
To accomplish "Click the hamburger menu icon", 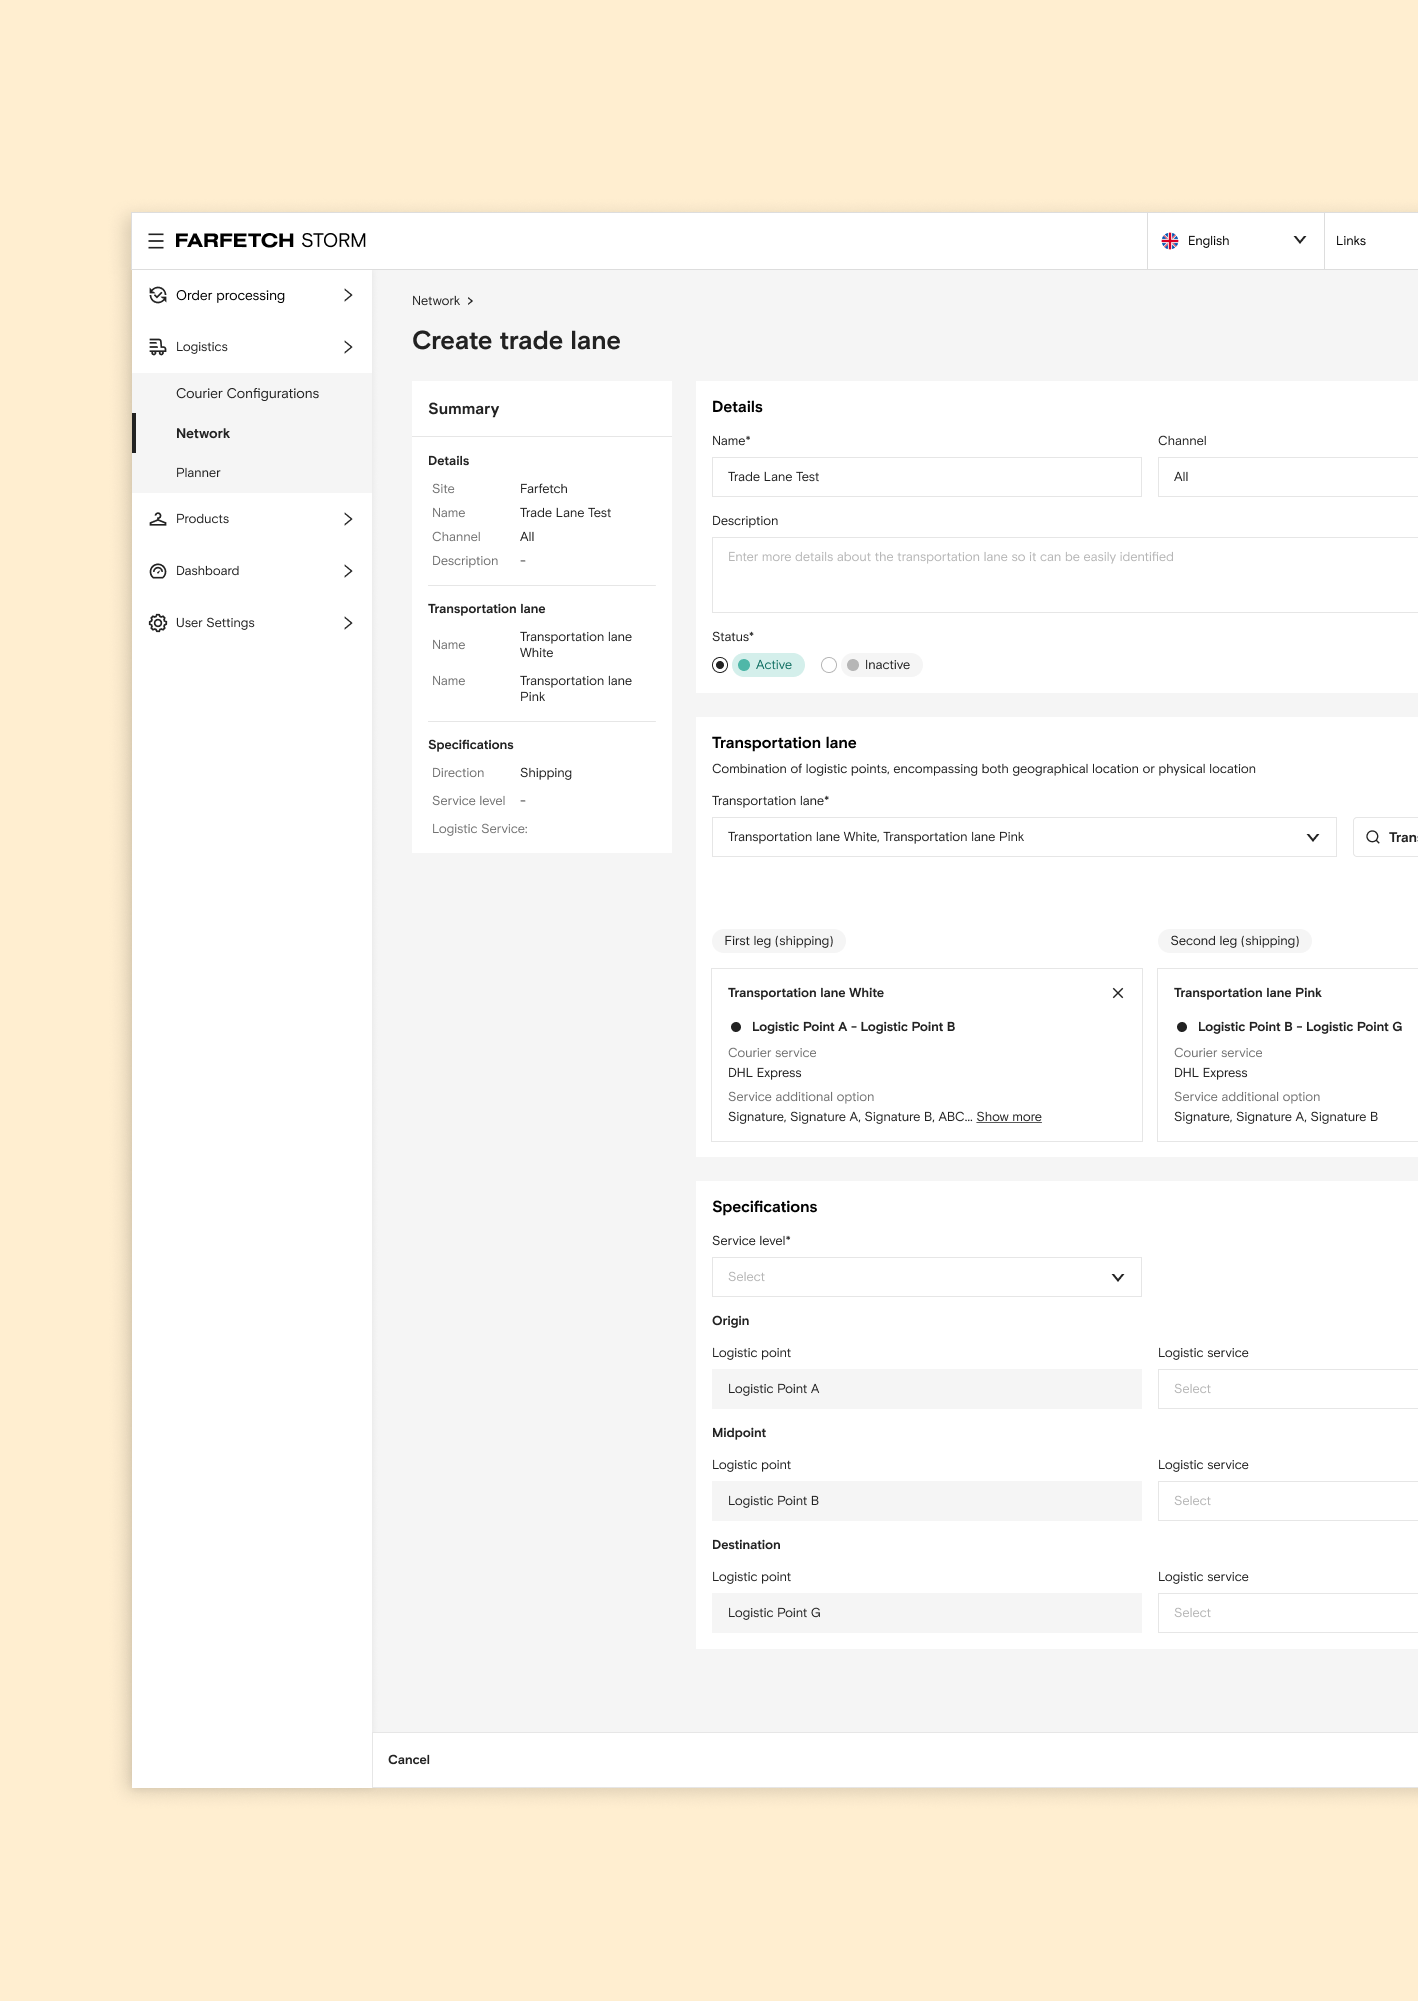I will click(x=156, y=241).
